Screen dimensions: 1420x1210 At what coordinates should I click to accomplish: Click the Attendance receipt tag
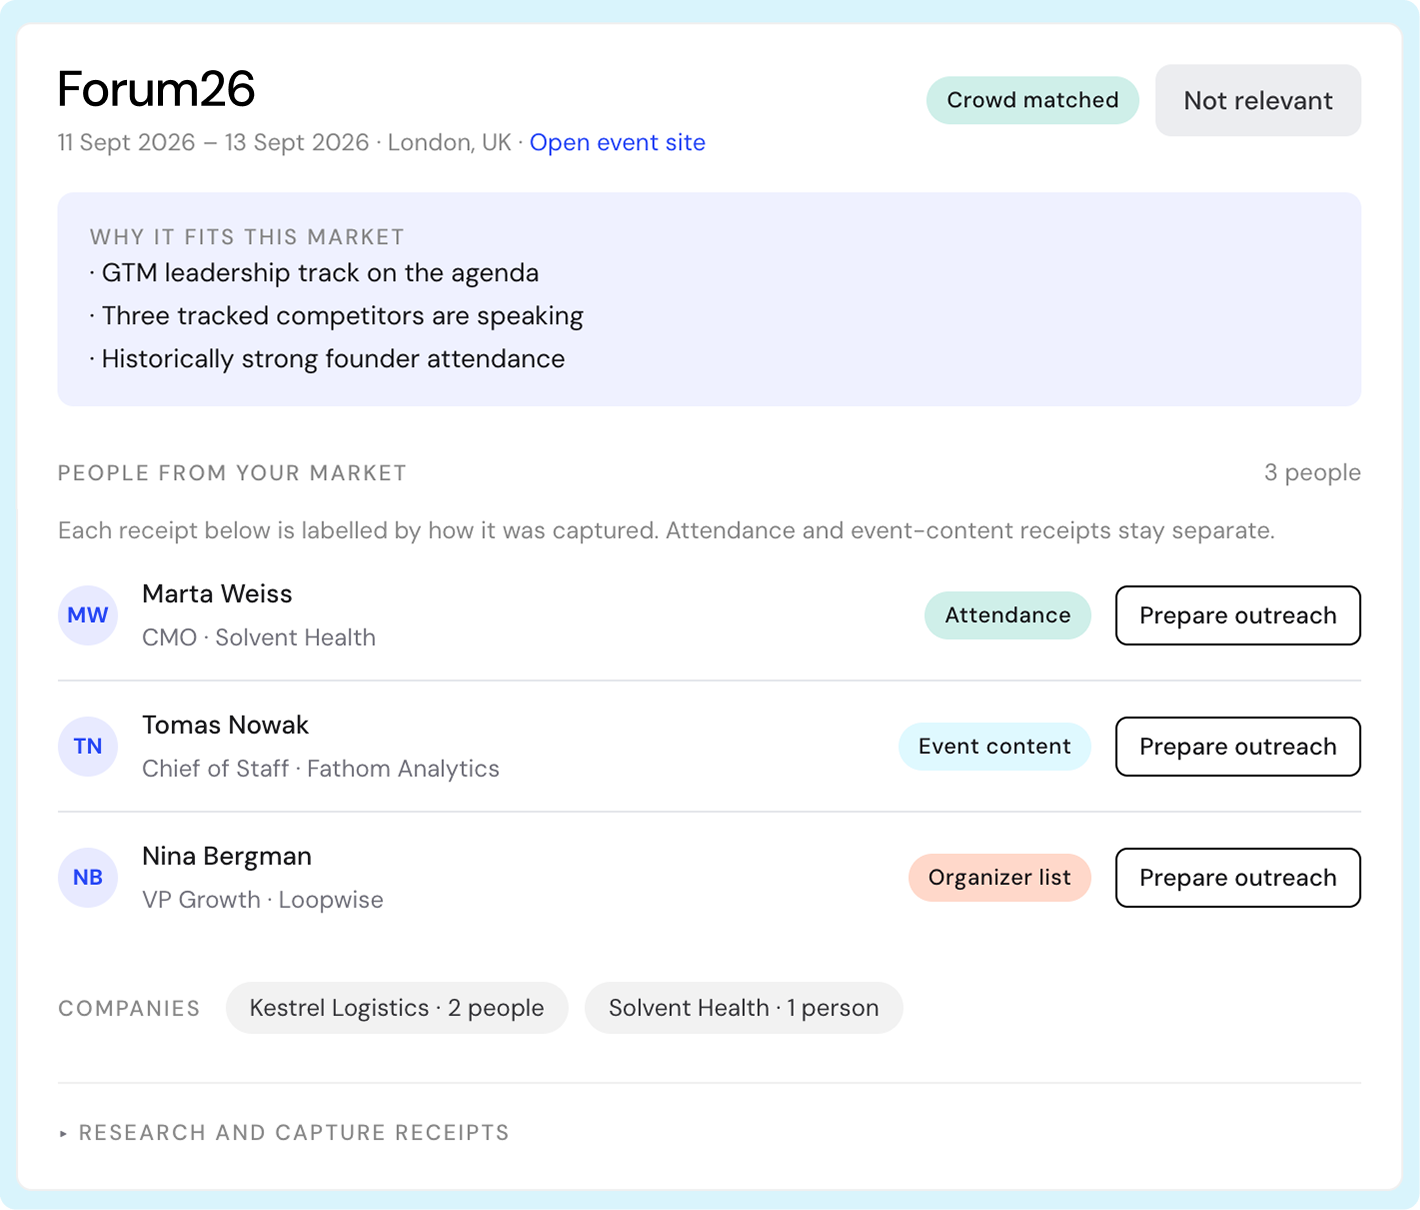click(x=1007, y=615)
